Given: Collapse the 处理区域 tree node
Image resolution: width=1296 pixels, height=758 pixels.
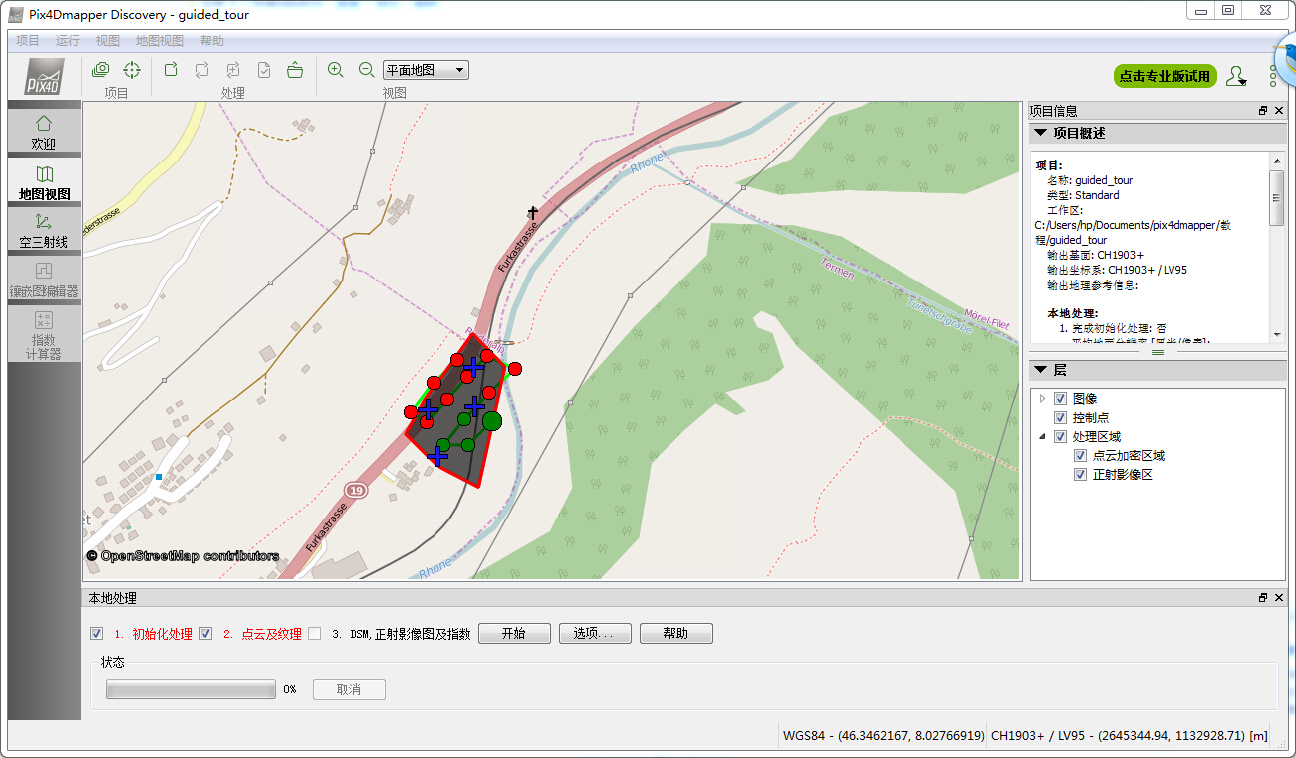Looking at the screenshot, I should pyautogui.click(x=1043, y=437).
